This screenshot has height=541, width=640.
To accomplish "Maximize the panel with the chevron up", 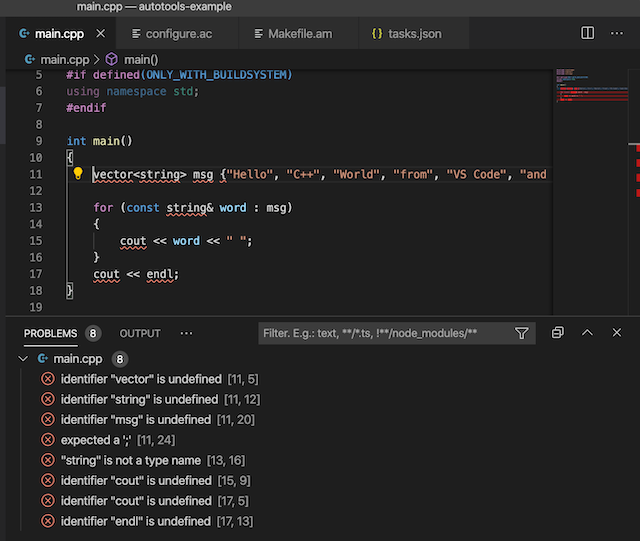I will click(587, 333).
